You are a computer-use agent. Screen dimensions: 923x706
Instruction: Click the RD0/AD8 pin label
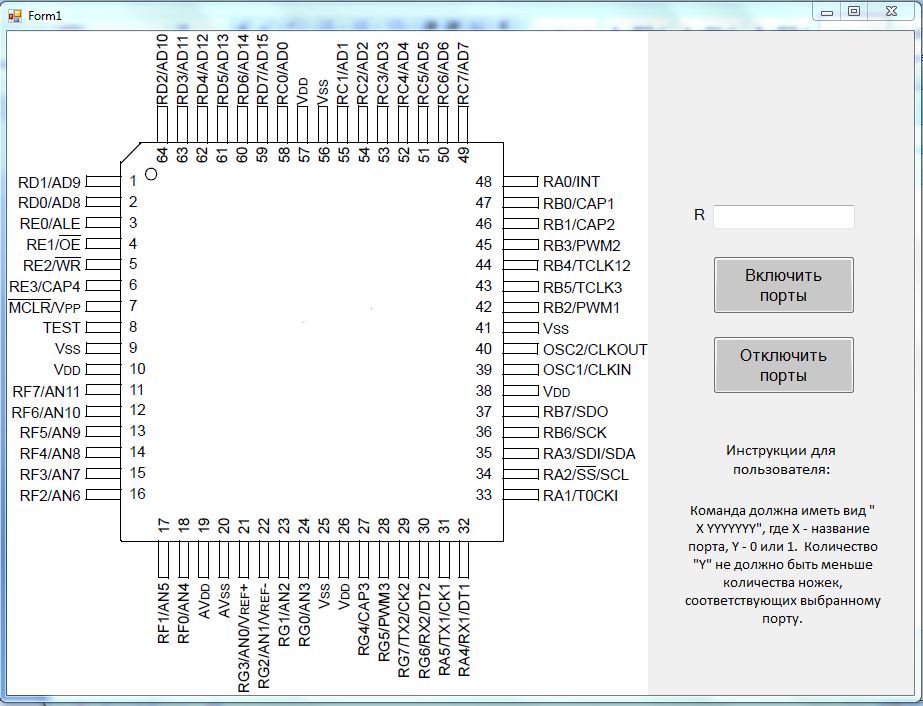tap(49, 203)
